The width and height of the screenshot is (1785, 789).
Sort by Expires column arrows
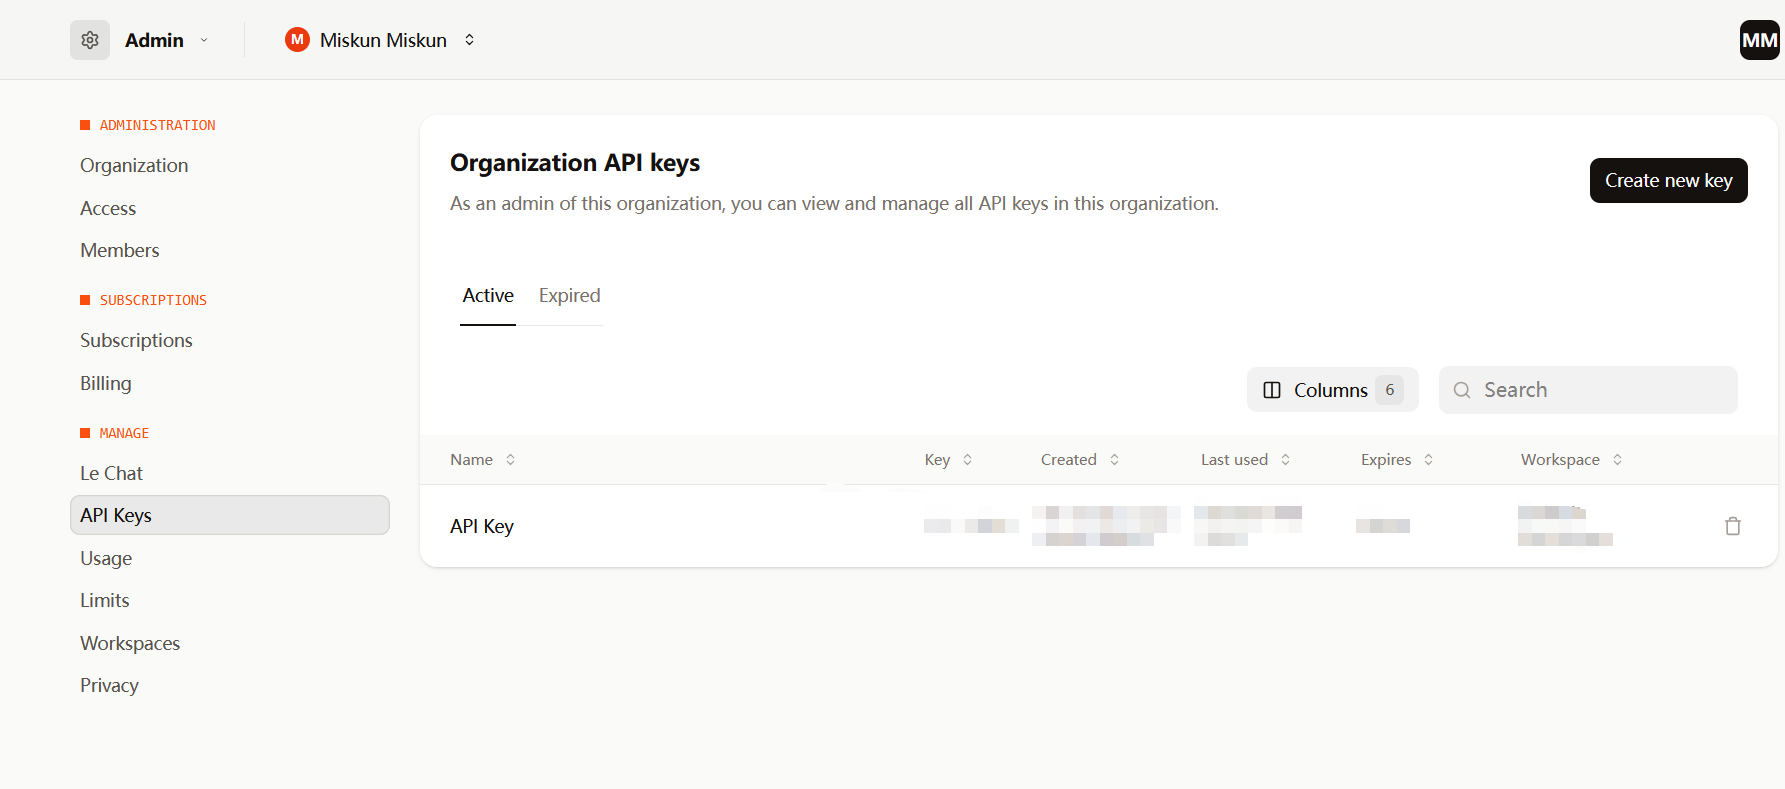pos(1428,460)
